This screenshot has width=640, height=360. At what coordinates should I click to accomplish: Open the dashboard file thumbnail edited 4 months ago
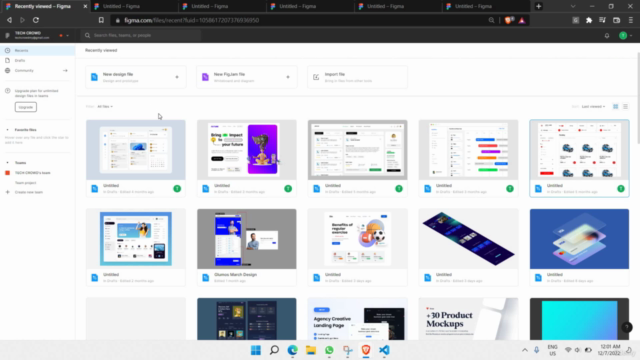point(136,150)
